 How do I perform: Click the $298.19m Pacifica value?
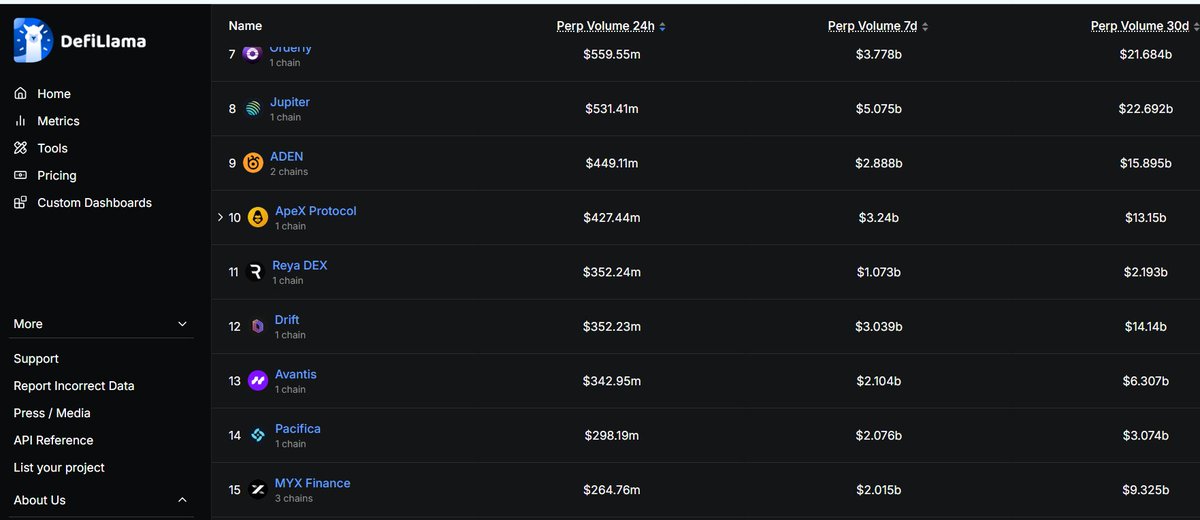coord(612,435)
